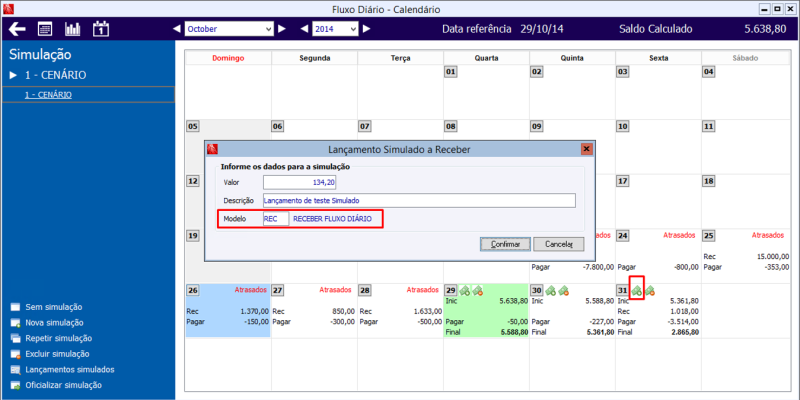The image size is (800, 400).
Task: Click the Quarta column header
Action: (x=487, y=58)
